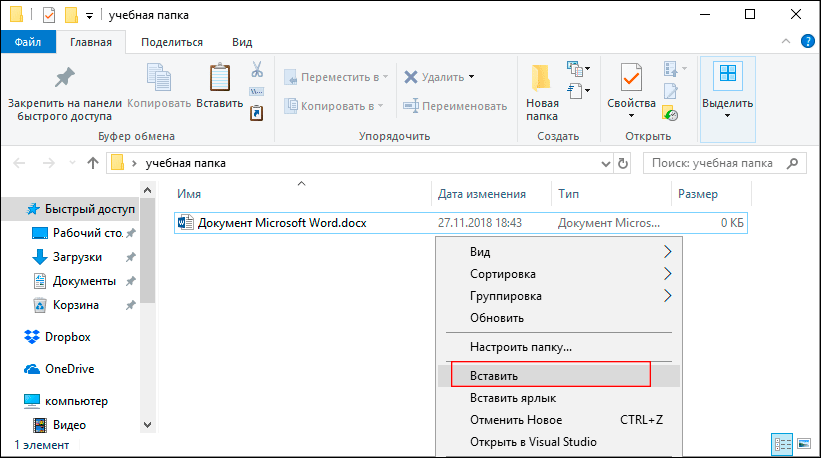Click the up-arrow navigation button

93,163
